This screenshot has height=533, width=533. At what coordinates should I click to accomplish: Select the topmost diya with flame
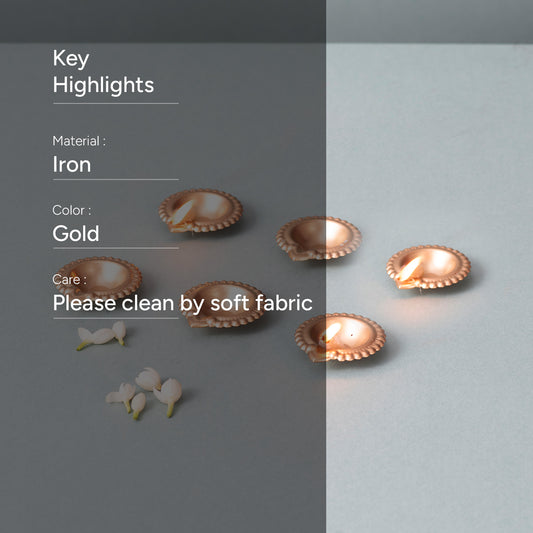pos(201,211)
